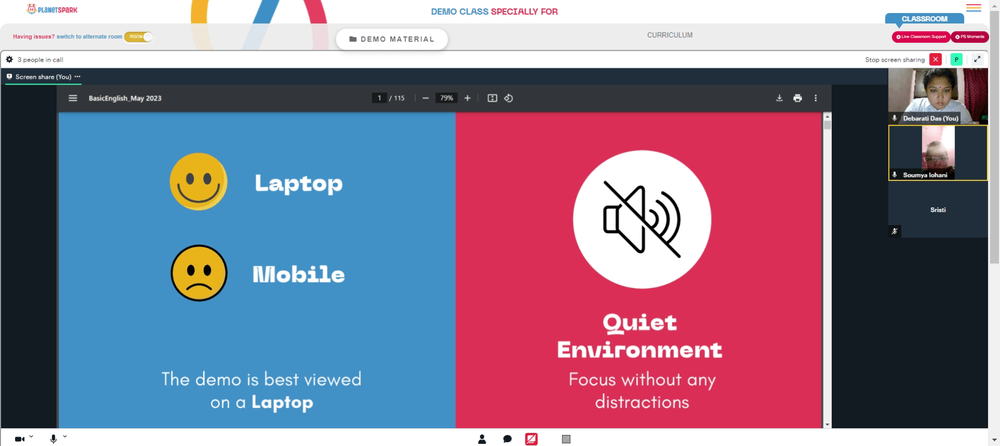The width and height of the screenshot is (1000, 446).
Task: Click the PS Moments button
Action: tap(969, 37)
